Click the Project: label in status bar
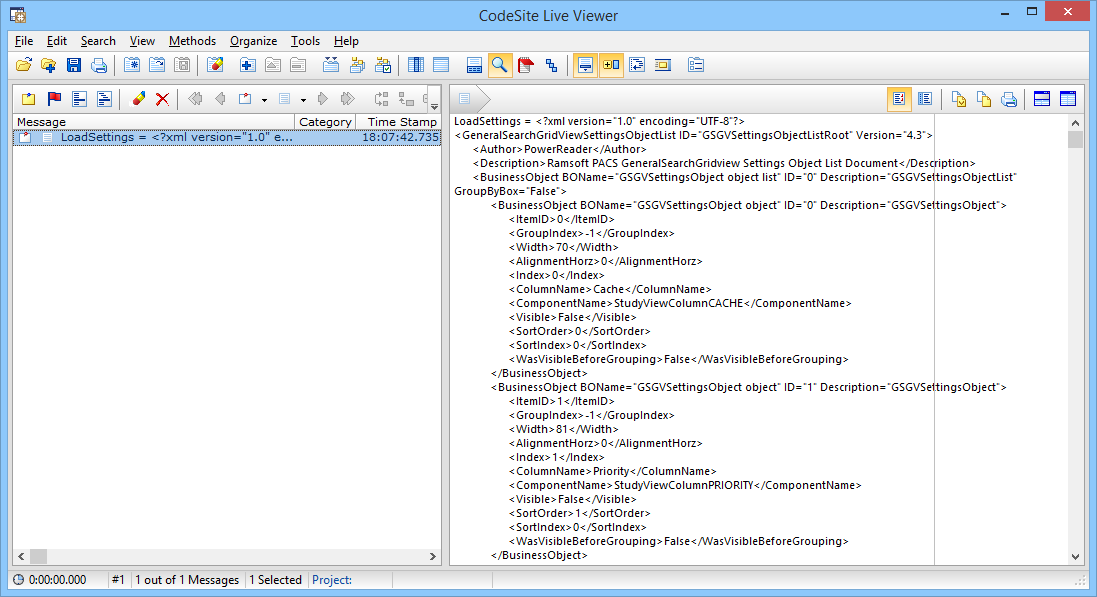Screen dimensions: 1097x597 (332, 580)
